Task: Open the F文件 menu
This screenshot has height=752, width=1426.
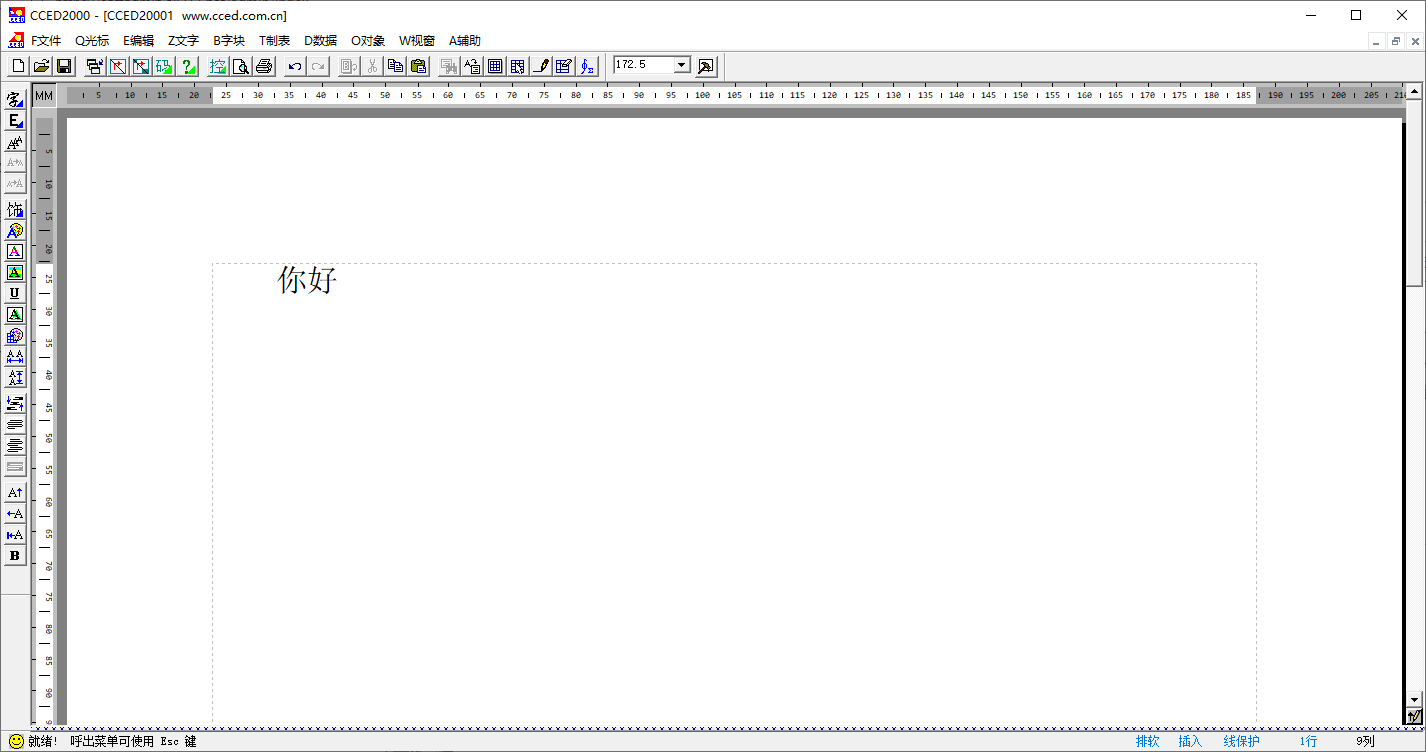Action: [46, 41]
